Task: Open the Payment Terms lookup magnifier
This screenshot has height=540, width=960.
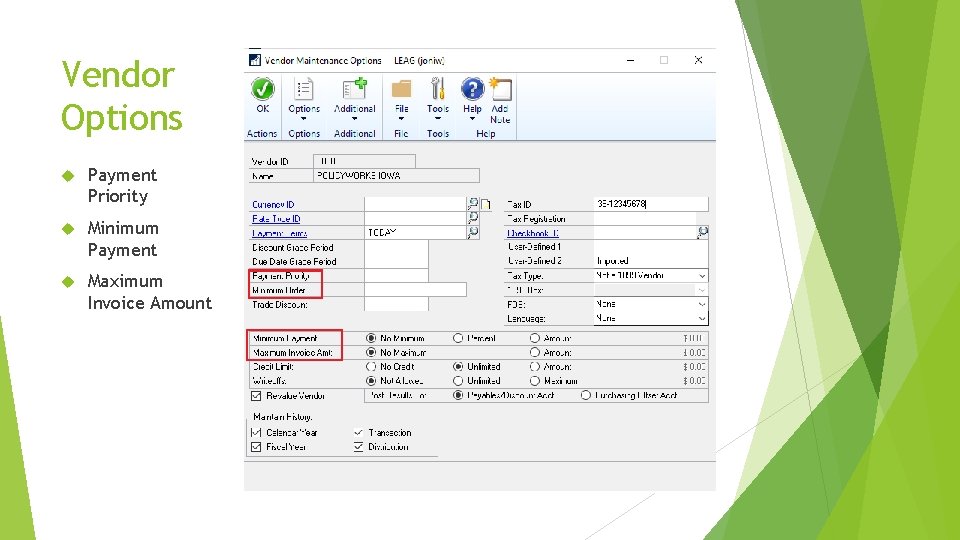Action: point(473,233)
